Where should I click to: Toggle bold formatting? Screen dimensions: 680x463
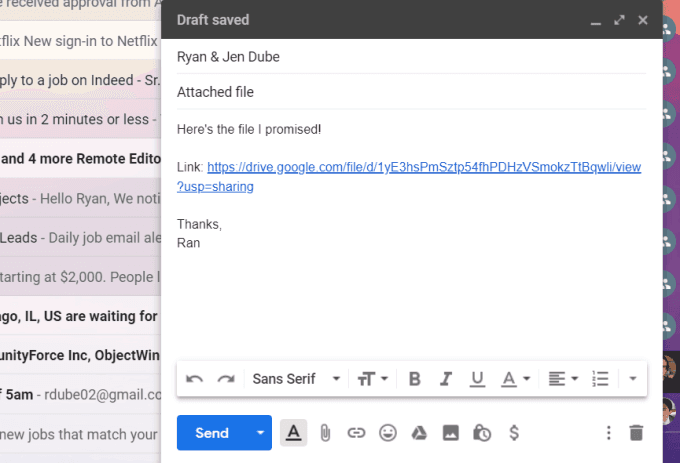415,379
